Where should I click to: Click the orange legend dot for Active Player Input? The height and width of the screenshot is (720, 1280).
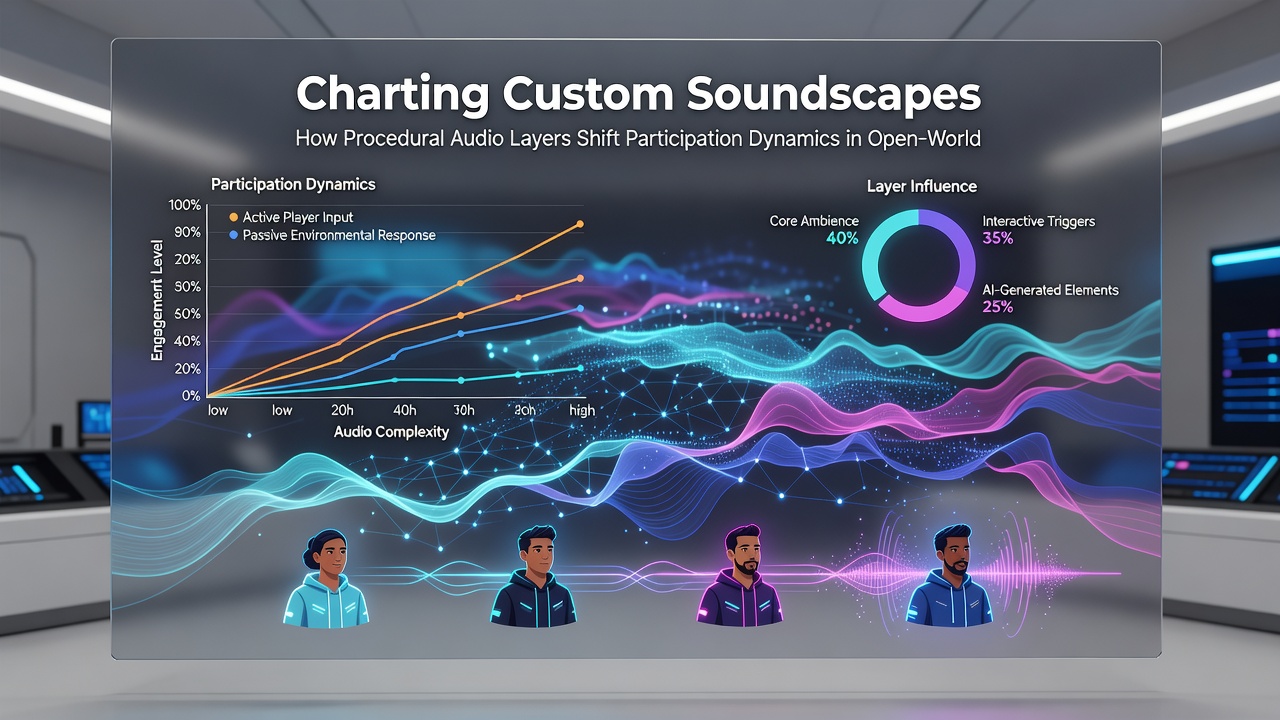[x=233, y=217]
